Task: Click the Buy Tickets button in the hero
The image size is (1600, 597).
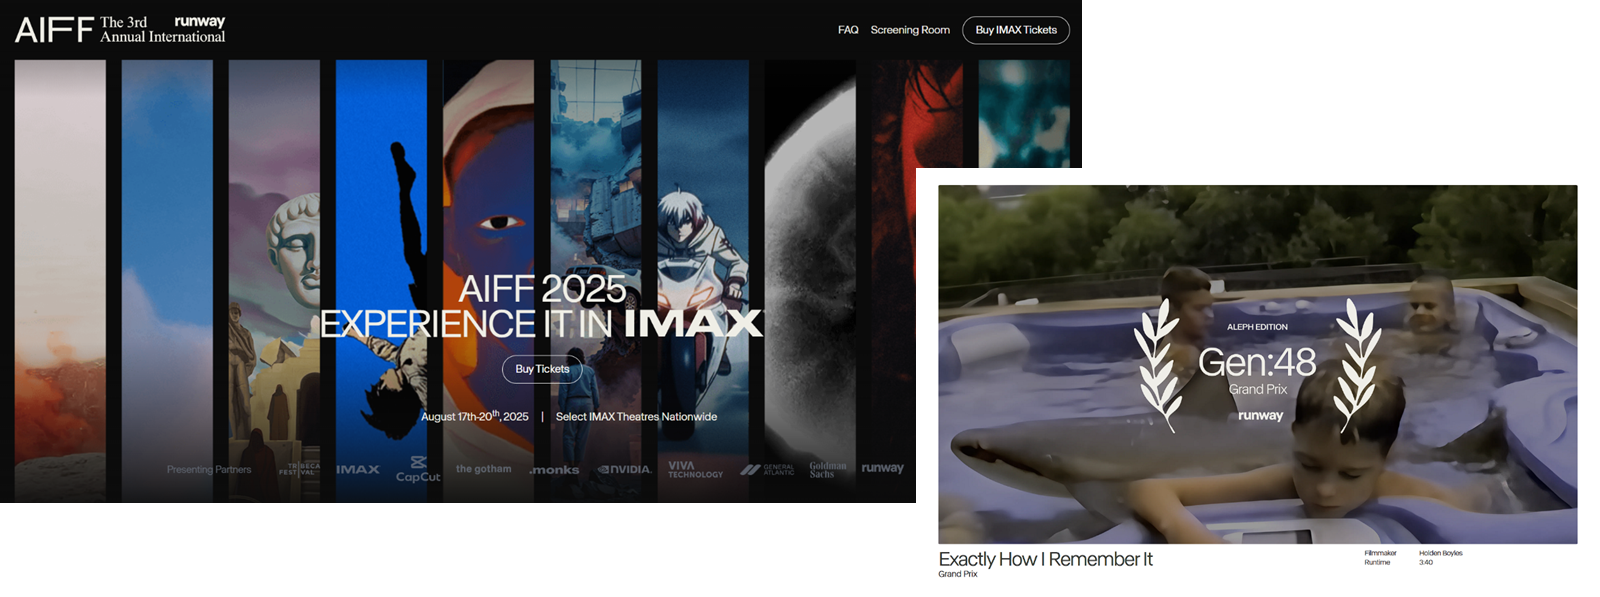Action: [x=542, y=369]
